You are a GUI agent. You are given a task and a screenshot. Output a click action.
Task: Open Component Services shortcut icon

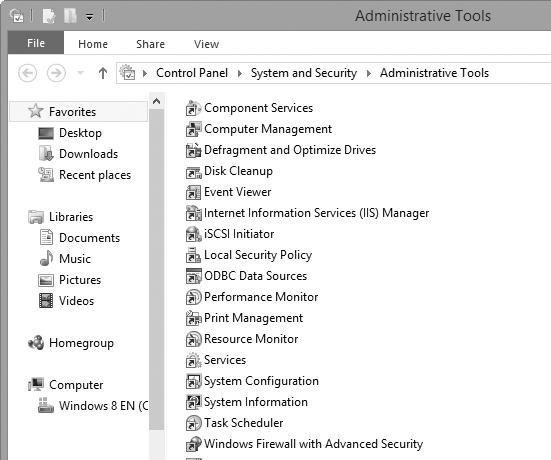(193, 108)
